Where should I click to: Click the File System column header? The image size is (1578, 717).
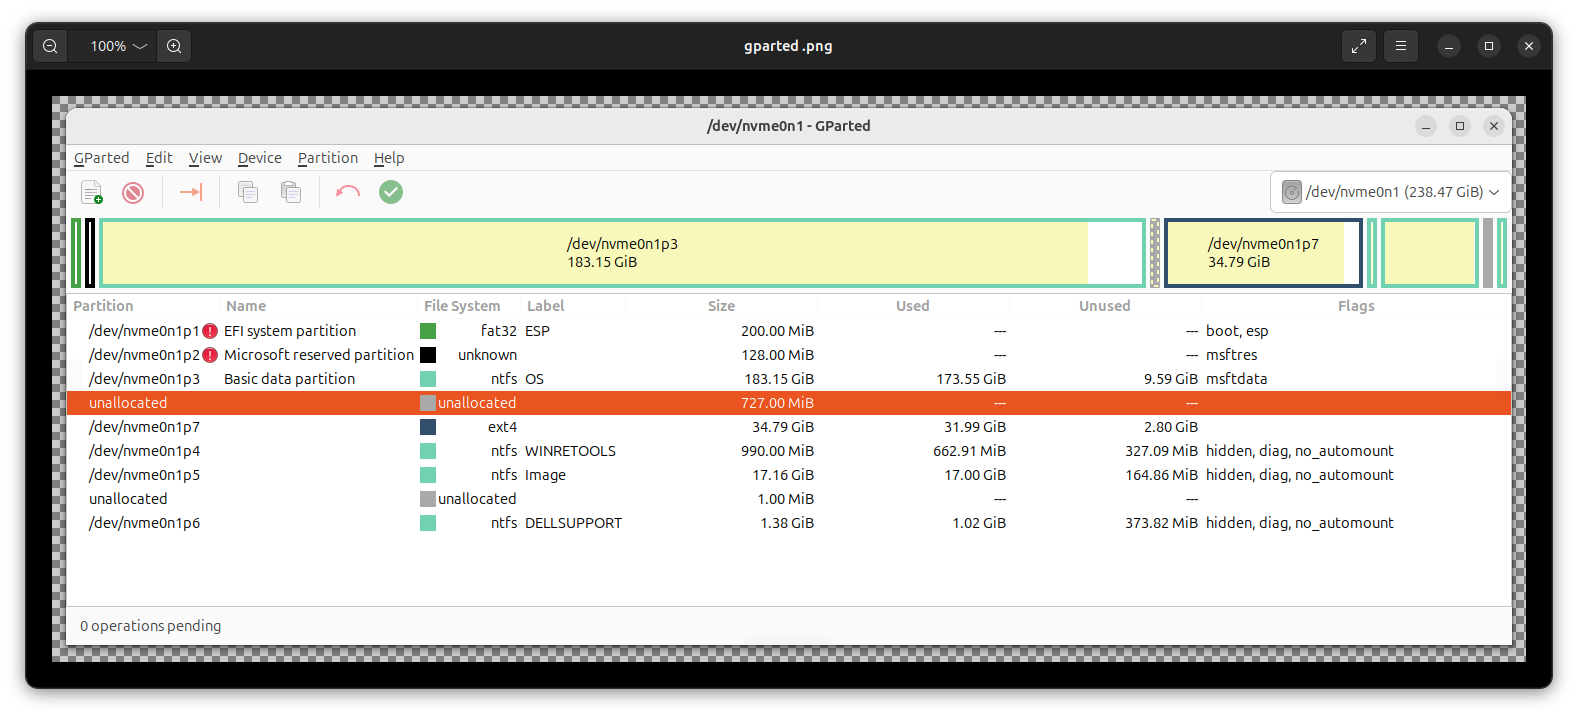coord(461,306)
